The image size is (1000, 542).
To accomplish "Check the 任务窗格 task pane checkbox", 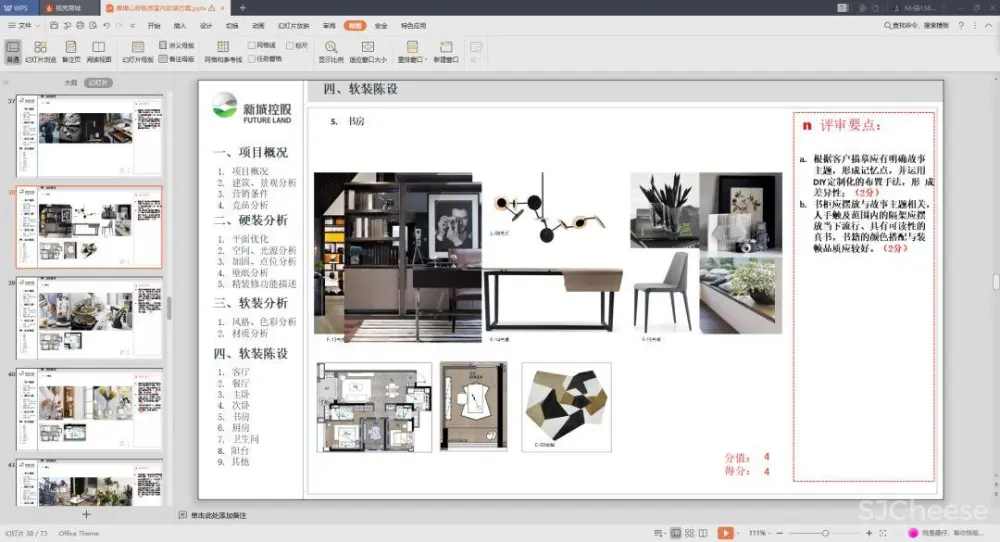I will 252,58.
